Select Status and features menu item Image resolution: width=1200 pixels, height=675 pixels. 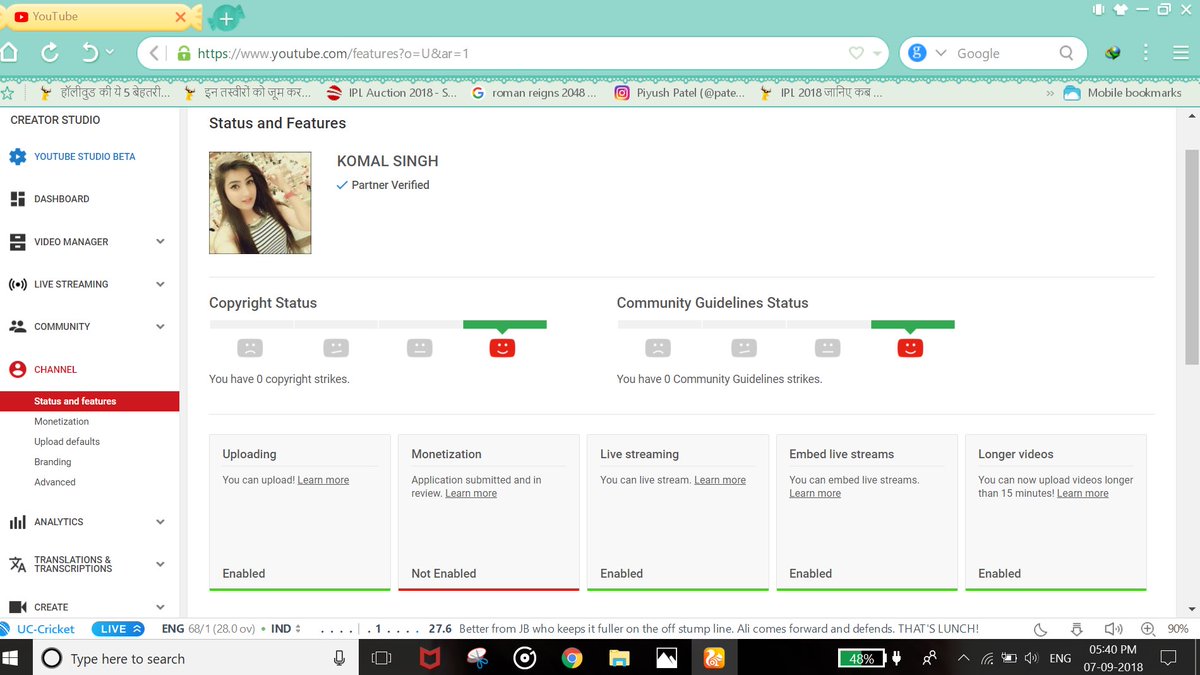[x=90, y=401]
